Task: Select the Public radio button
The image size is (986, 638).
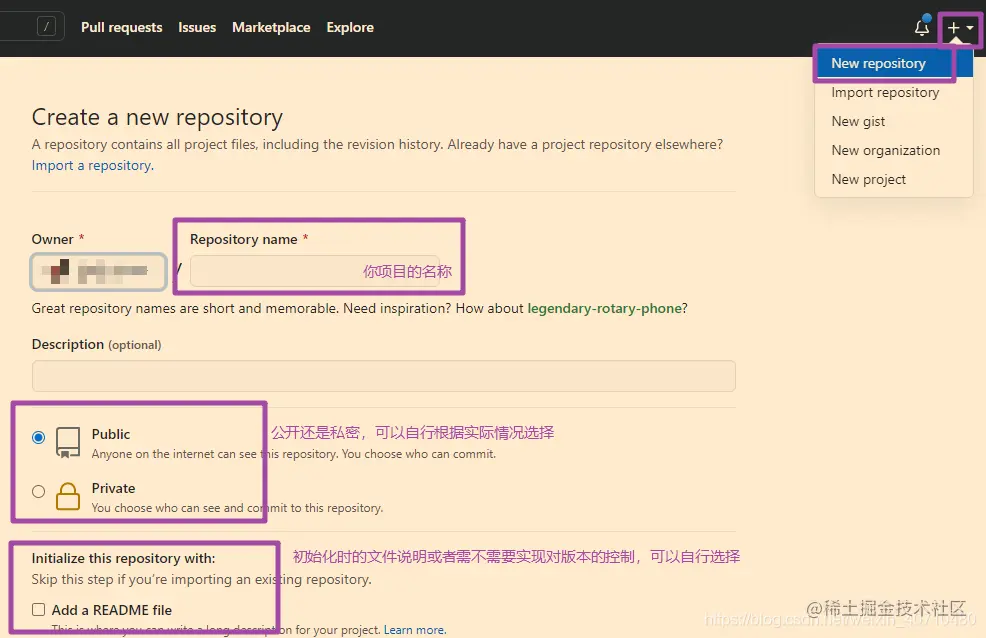Action: [38, 437]
